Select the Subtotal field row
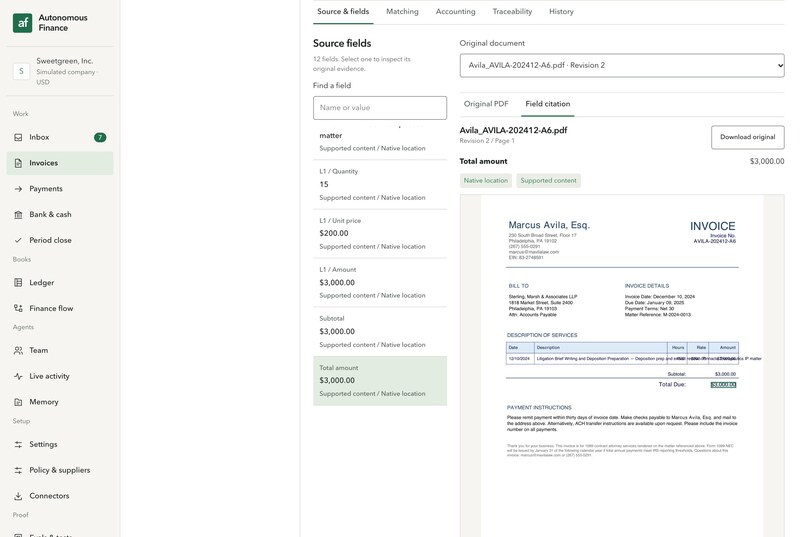The height and width of the screenshot is (537, 806). [x=380, y=331]
